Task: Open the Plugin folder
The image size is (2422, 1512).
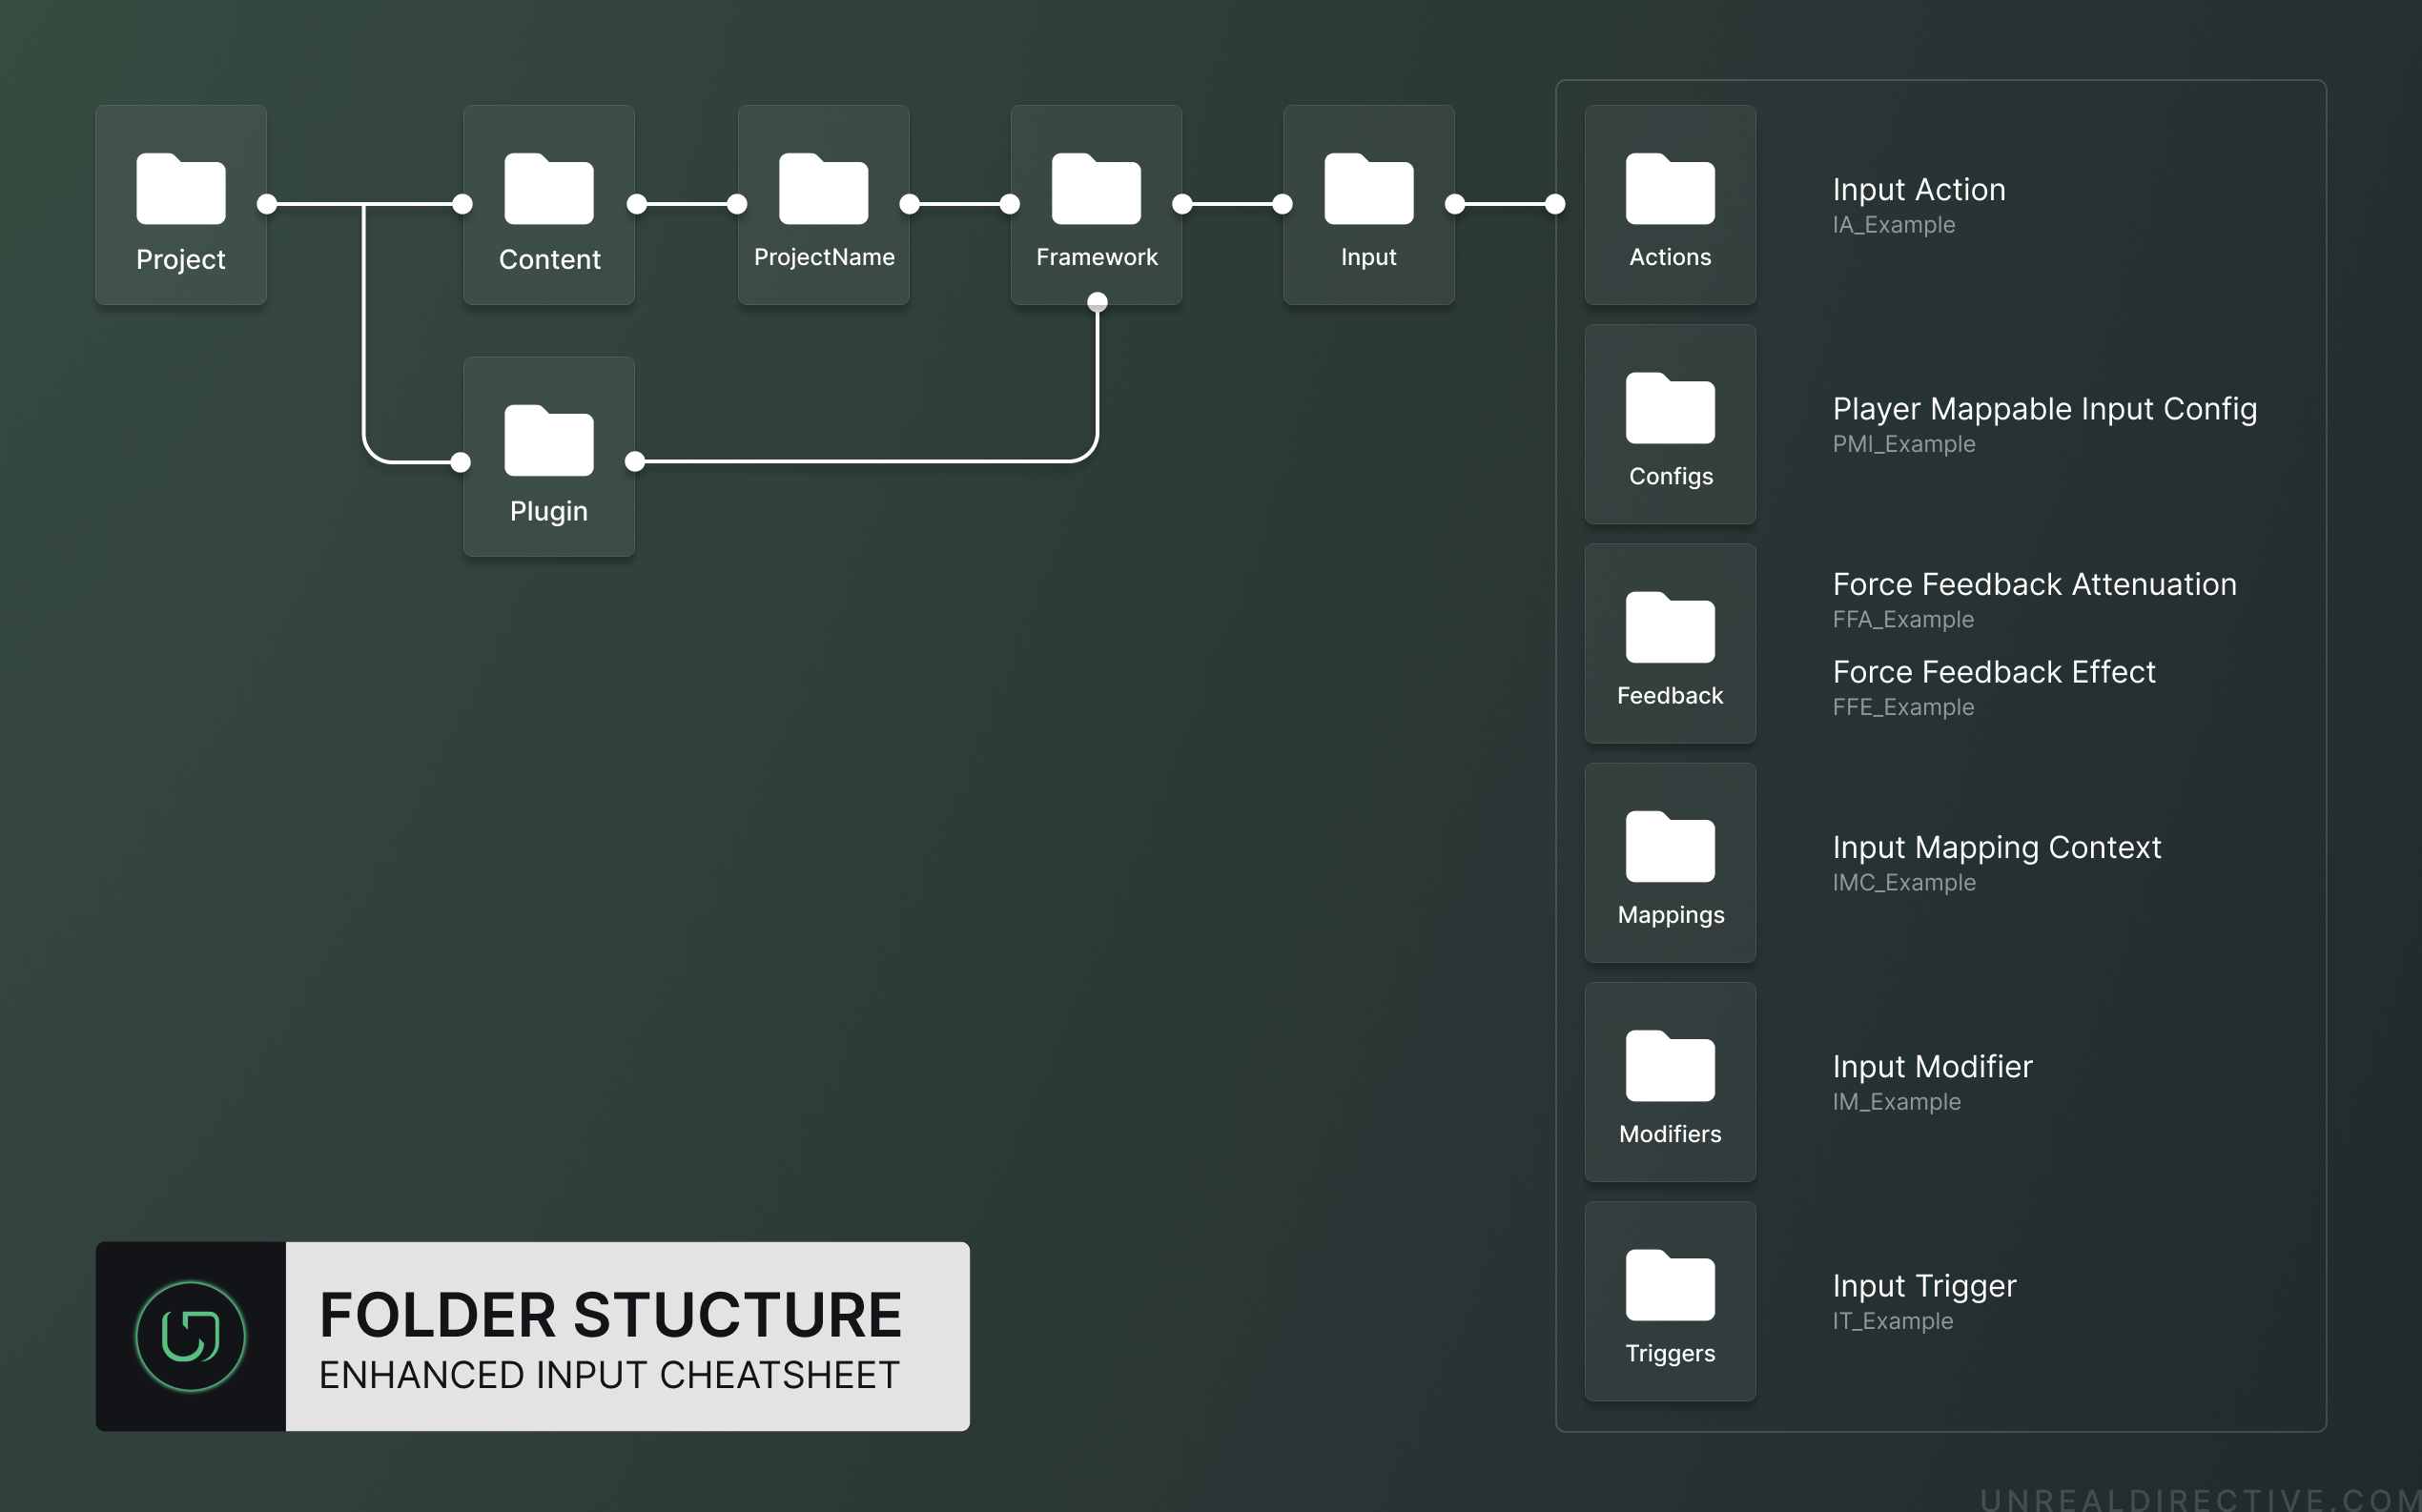Action: coord(548,441)
